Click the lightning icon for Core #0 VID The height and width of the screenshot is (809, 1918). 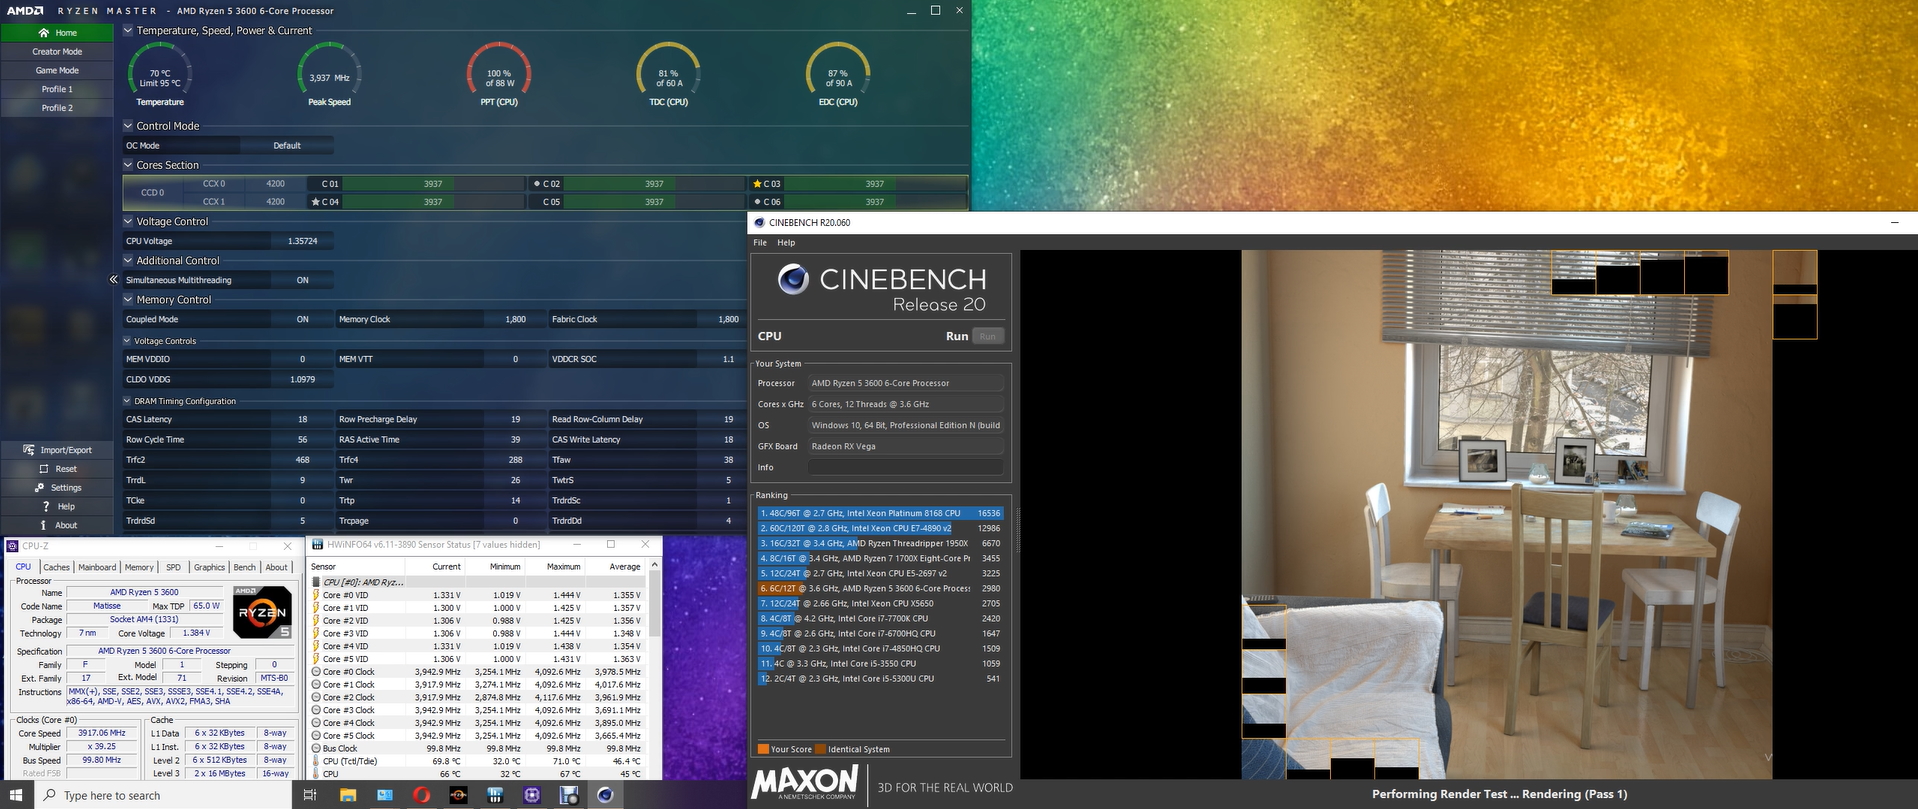[316, 595]
